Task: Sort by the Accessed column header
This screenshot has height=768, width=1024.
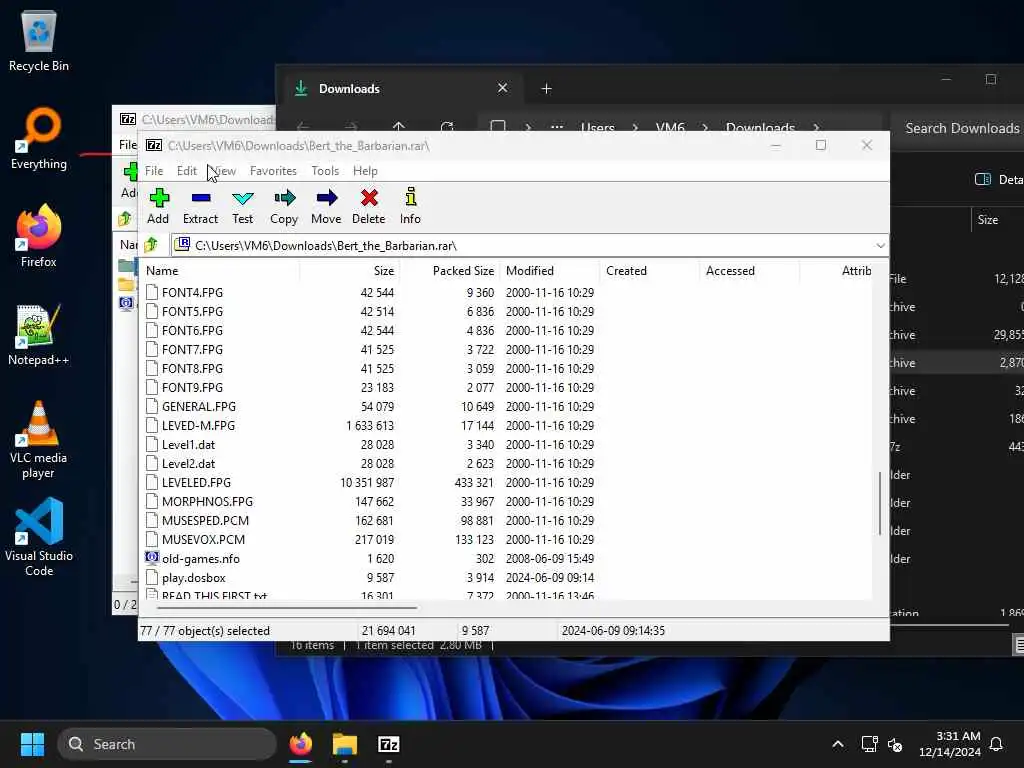Action: (x=749, y=270)
